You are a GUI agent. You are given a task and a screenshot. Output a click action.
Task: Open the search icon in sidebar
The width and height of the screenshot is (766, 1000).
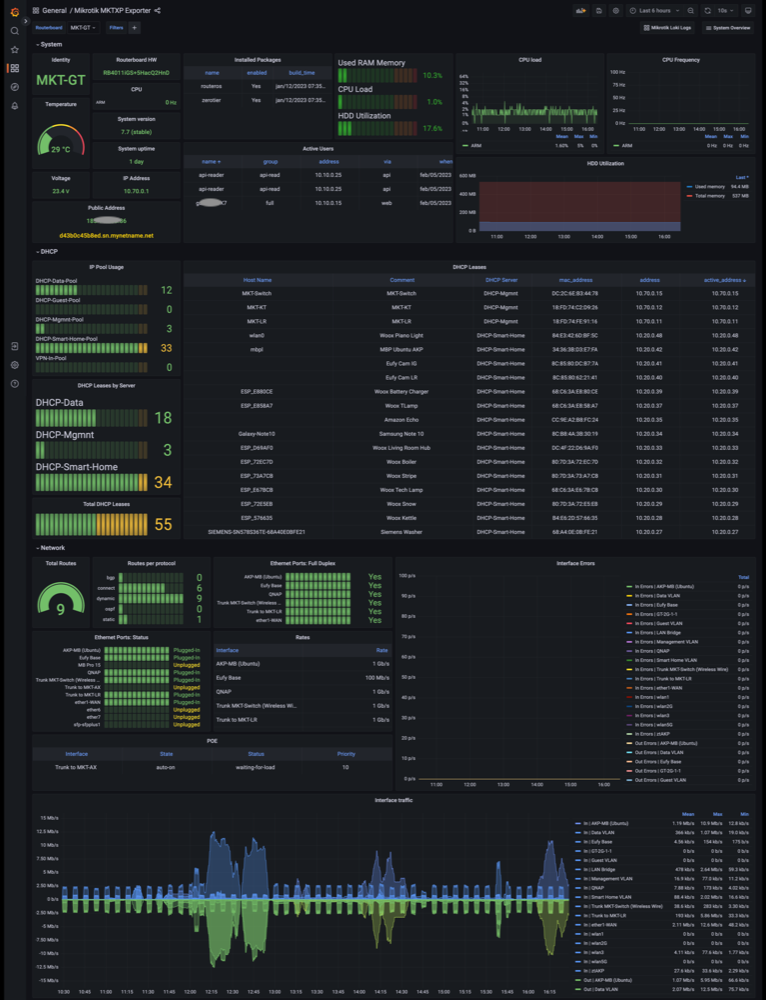point(14,31)
